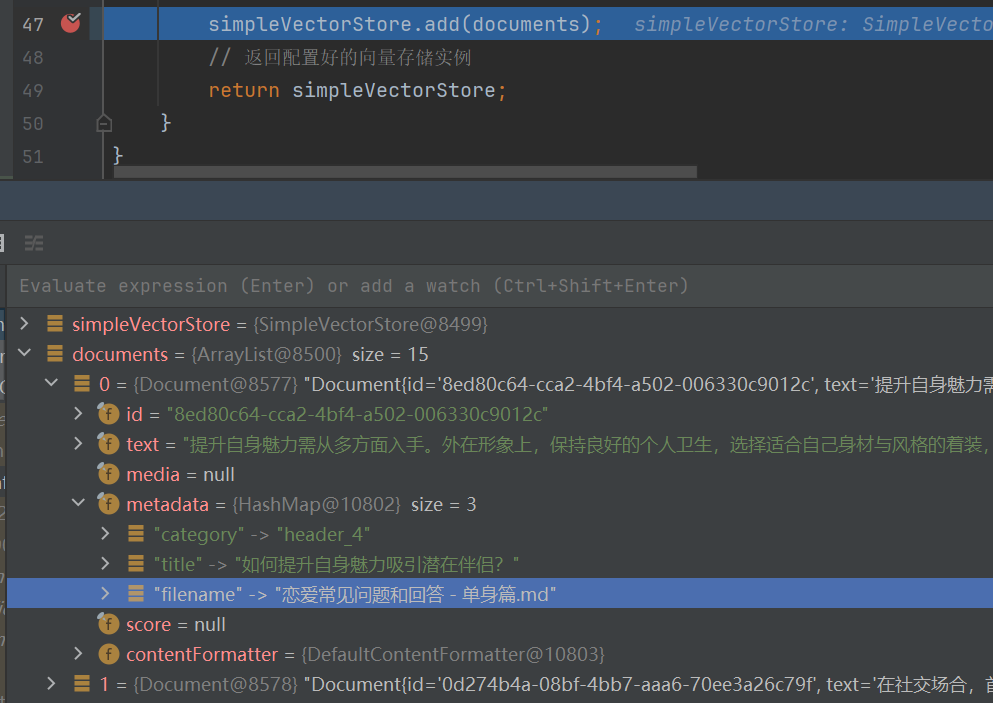The height and width of the screenshot is (703, 993).
Task: Select the simpleVectorStore variable icon
Action: click(55, 324)
